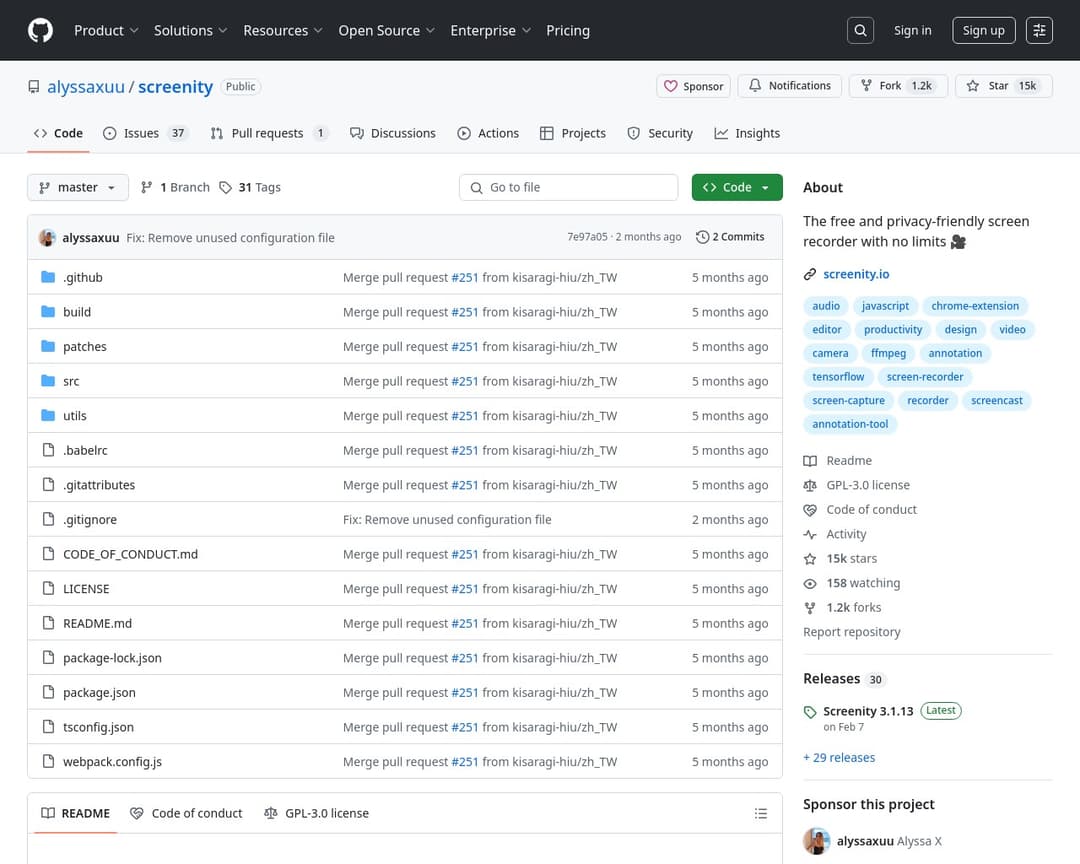Click the .github folder icon
Viewport: 1080px width, 864px height.
[48, 277]
